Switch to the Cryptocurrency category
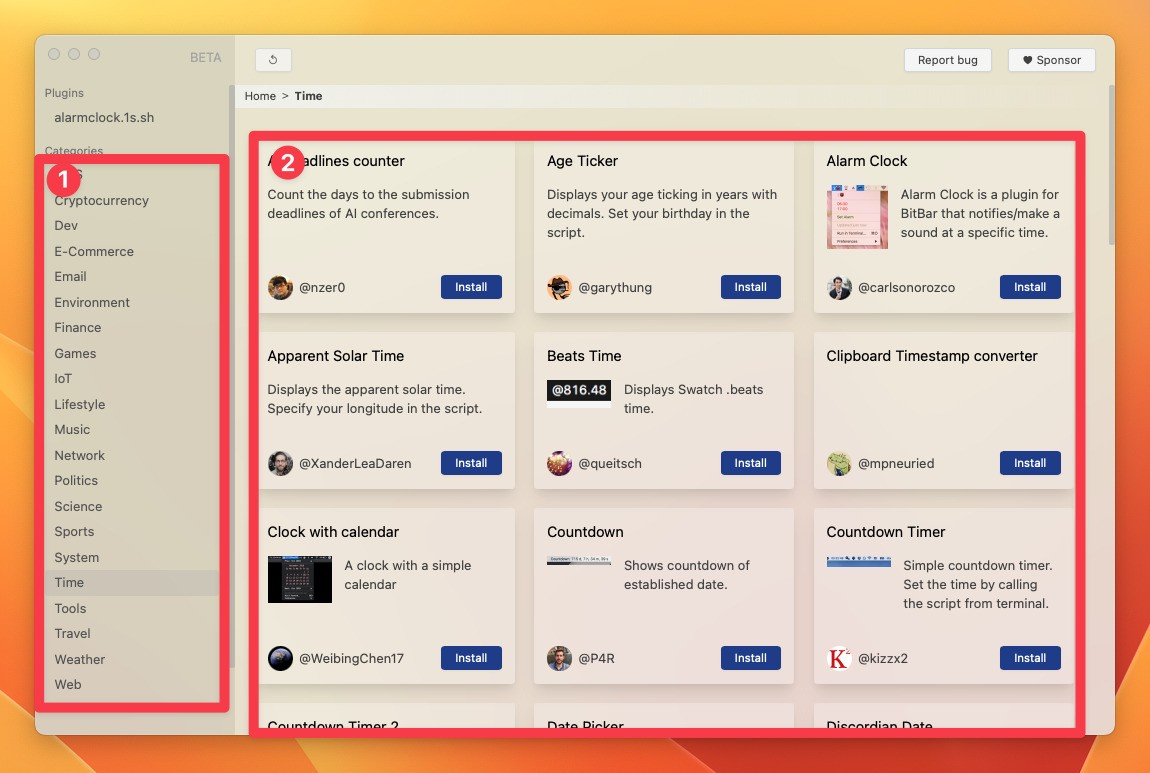1150x773 pixels. 101,200
